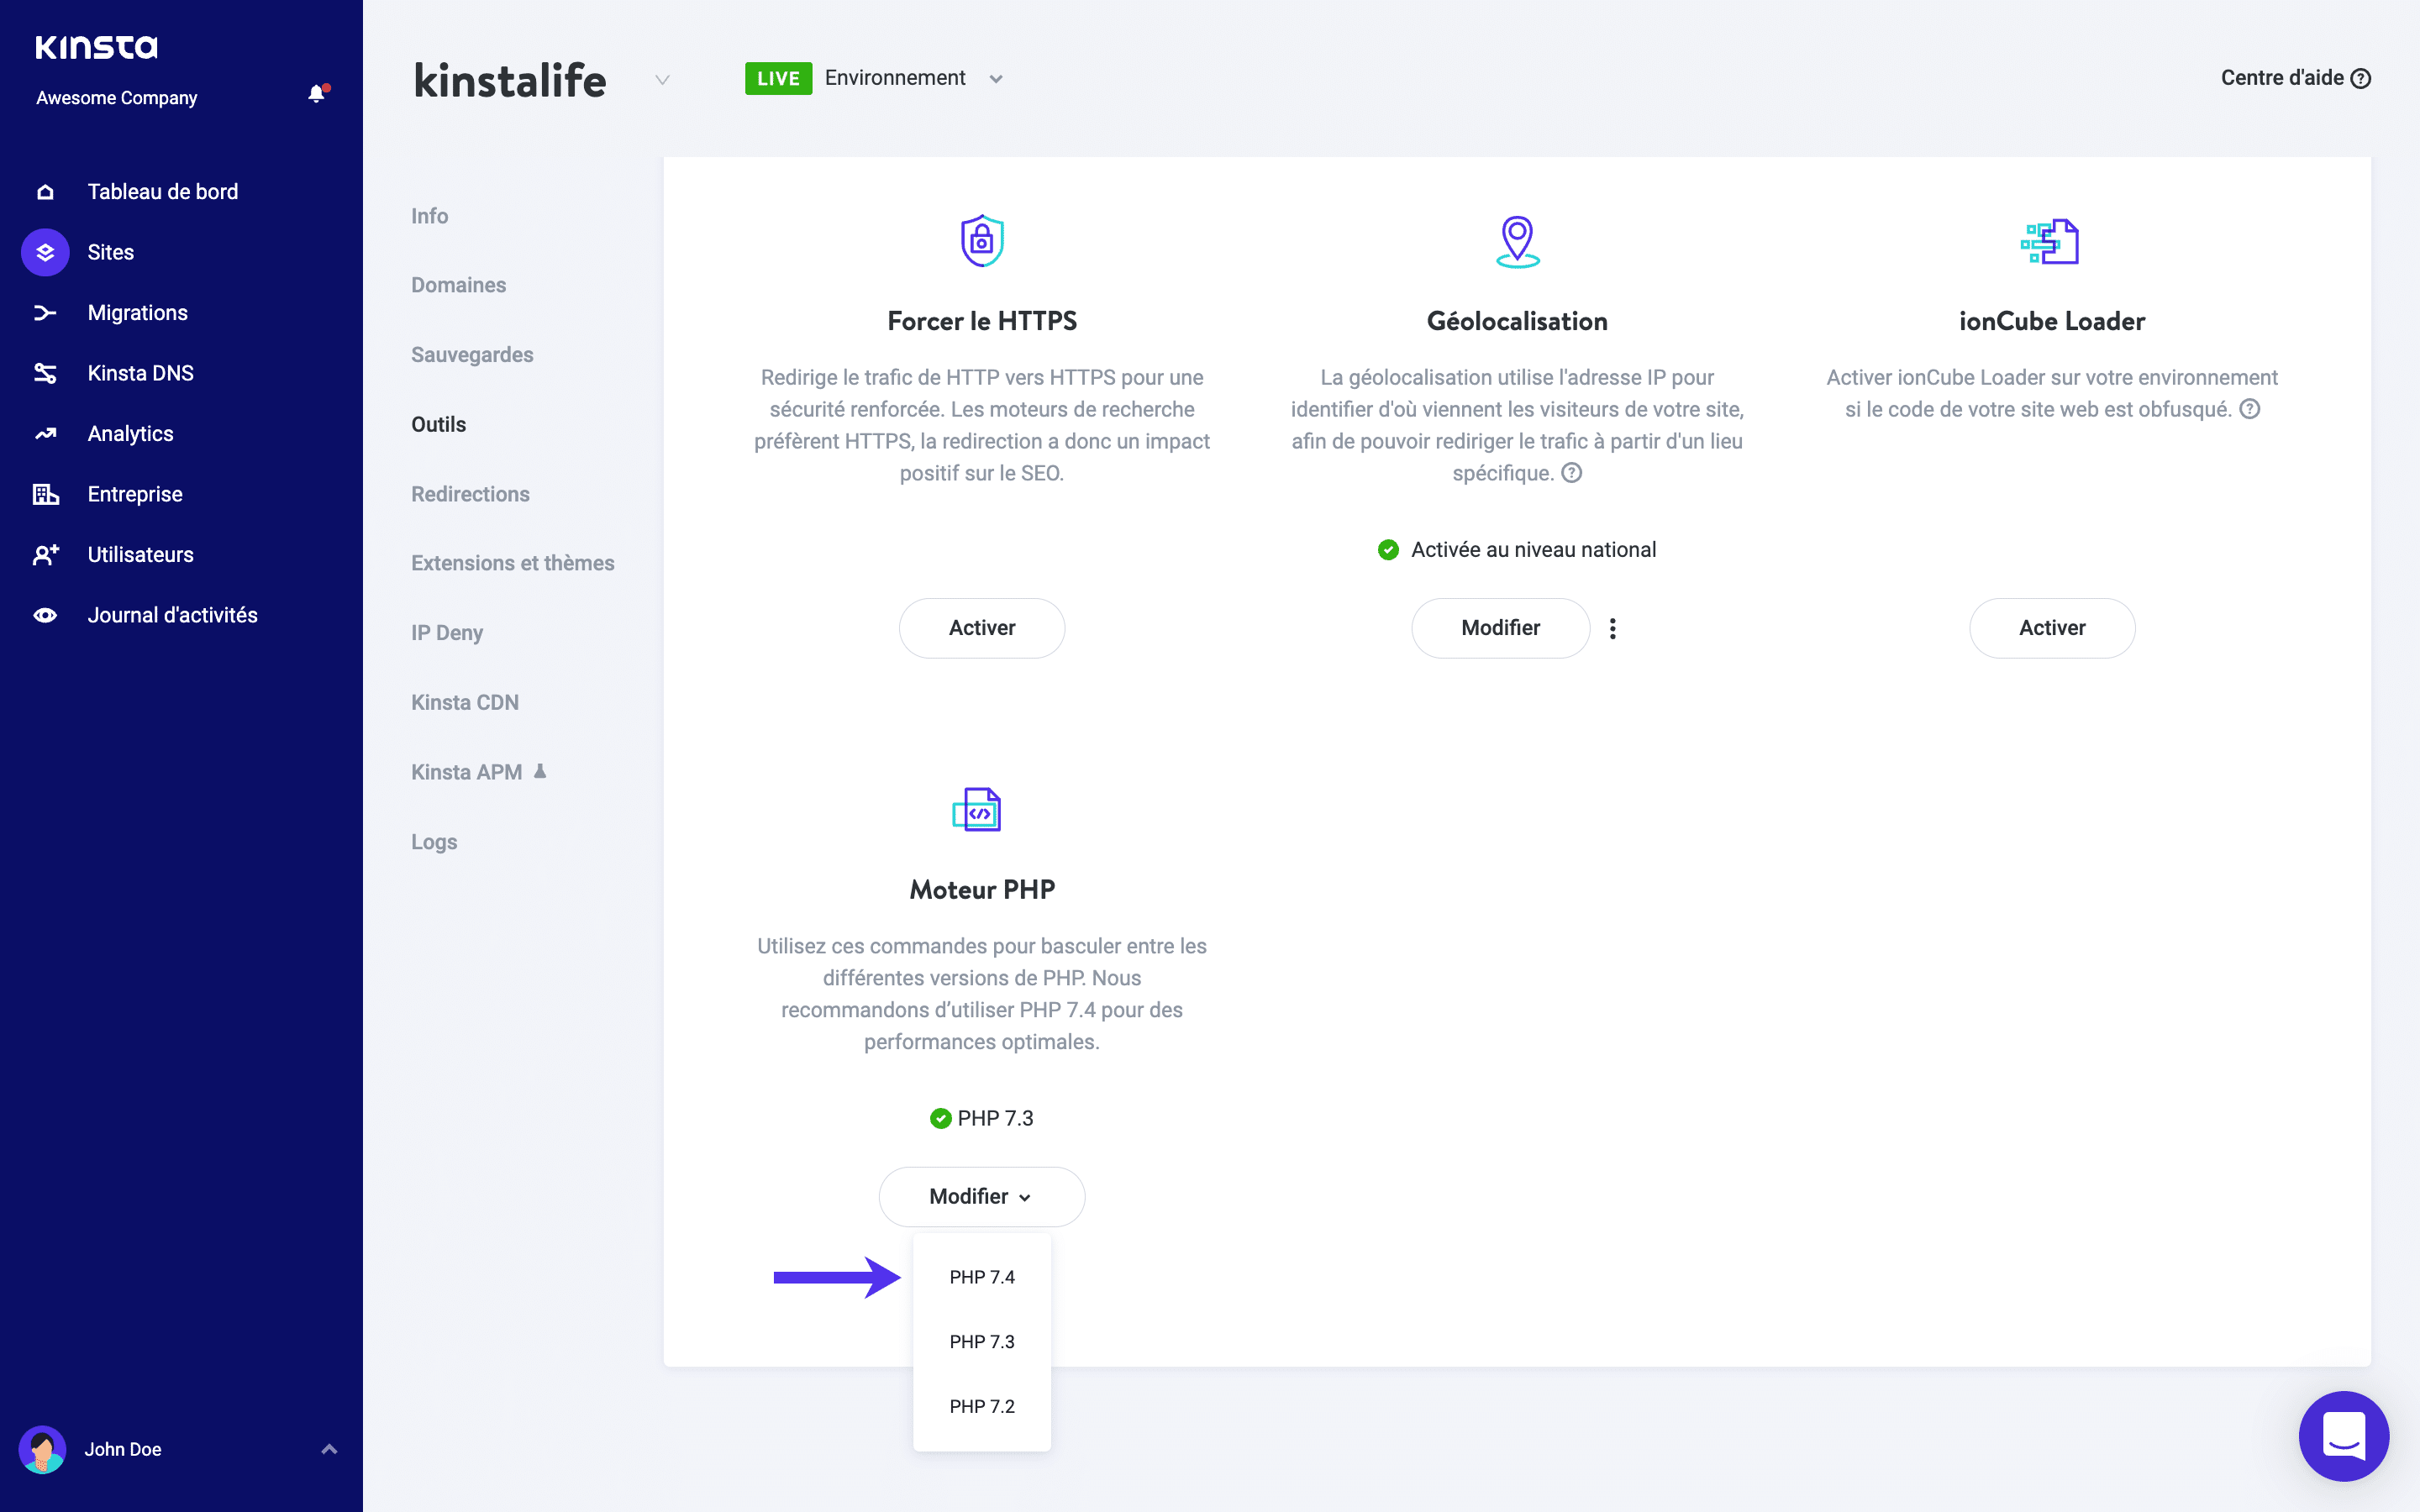Expand John Doe user menu
This screenshot has height=1512, width=2420.
pos(329,1449)
